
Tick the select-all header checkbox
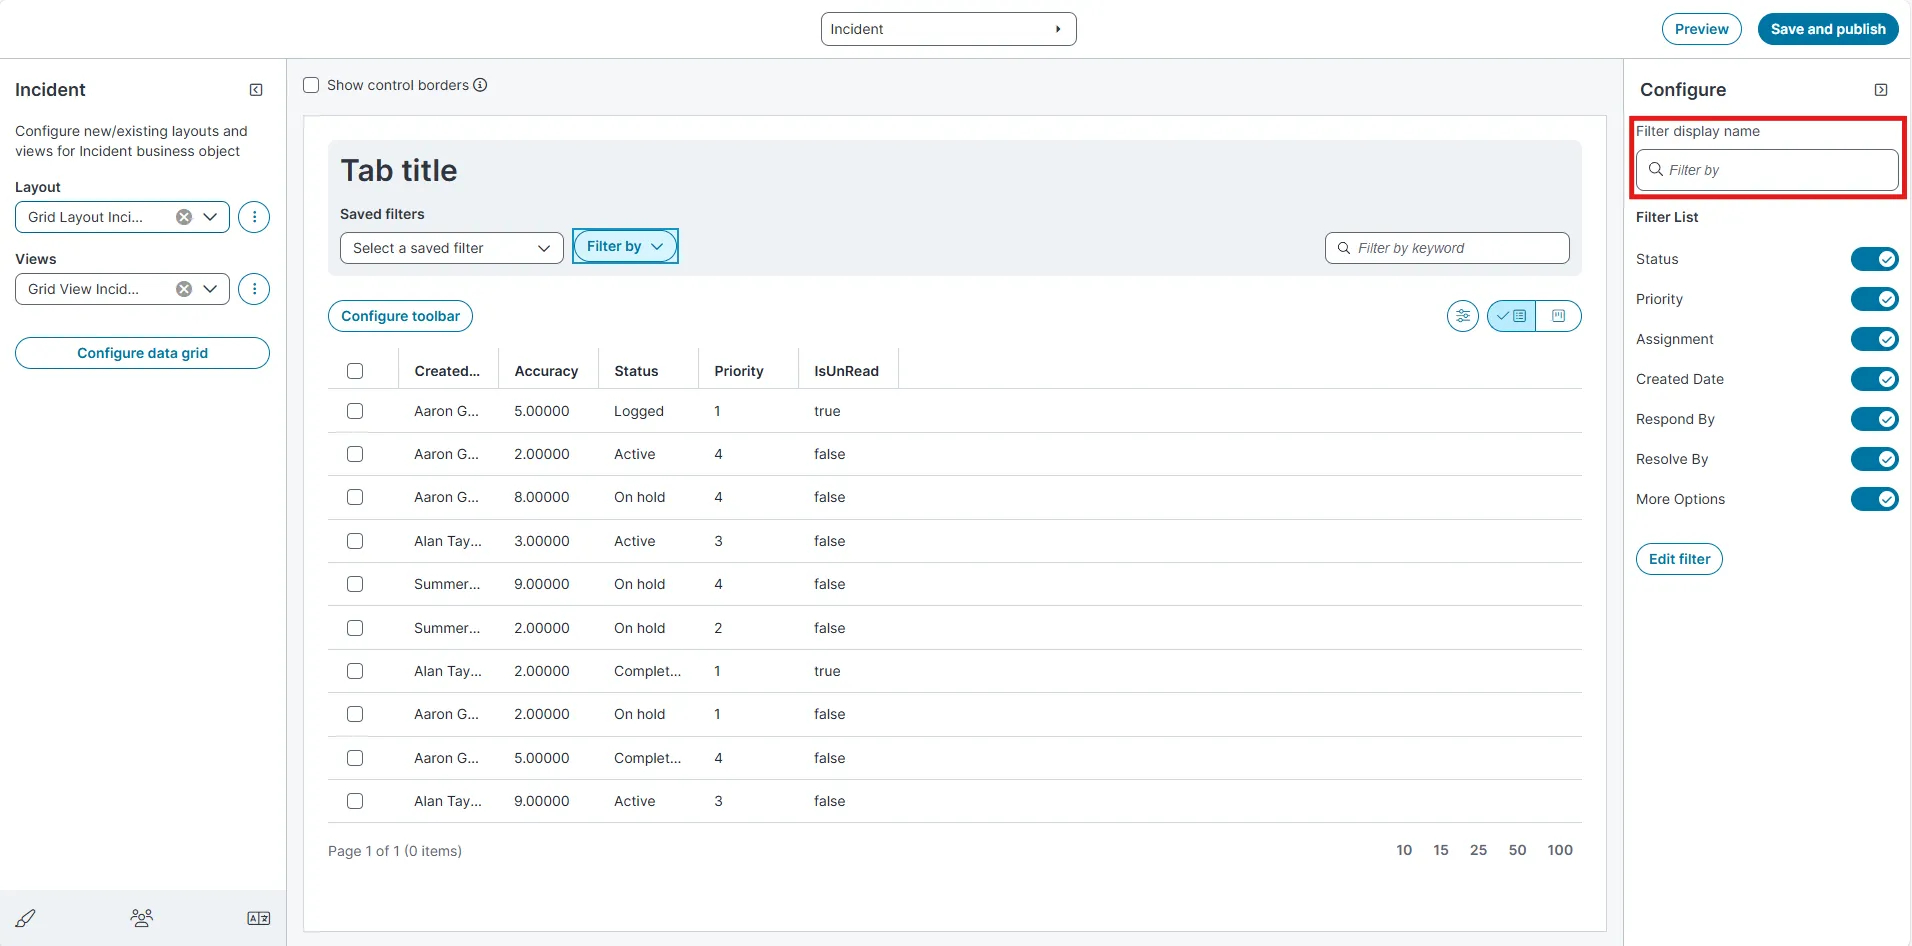coord(355,371)
